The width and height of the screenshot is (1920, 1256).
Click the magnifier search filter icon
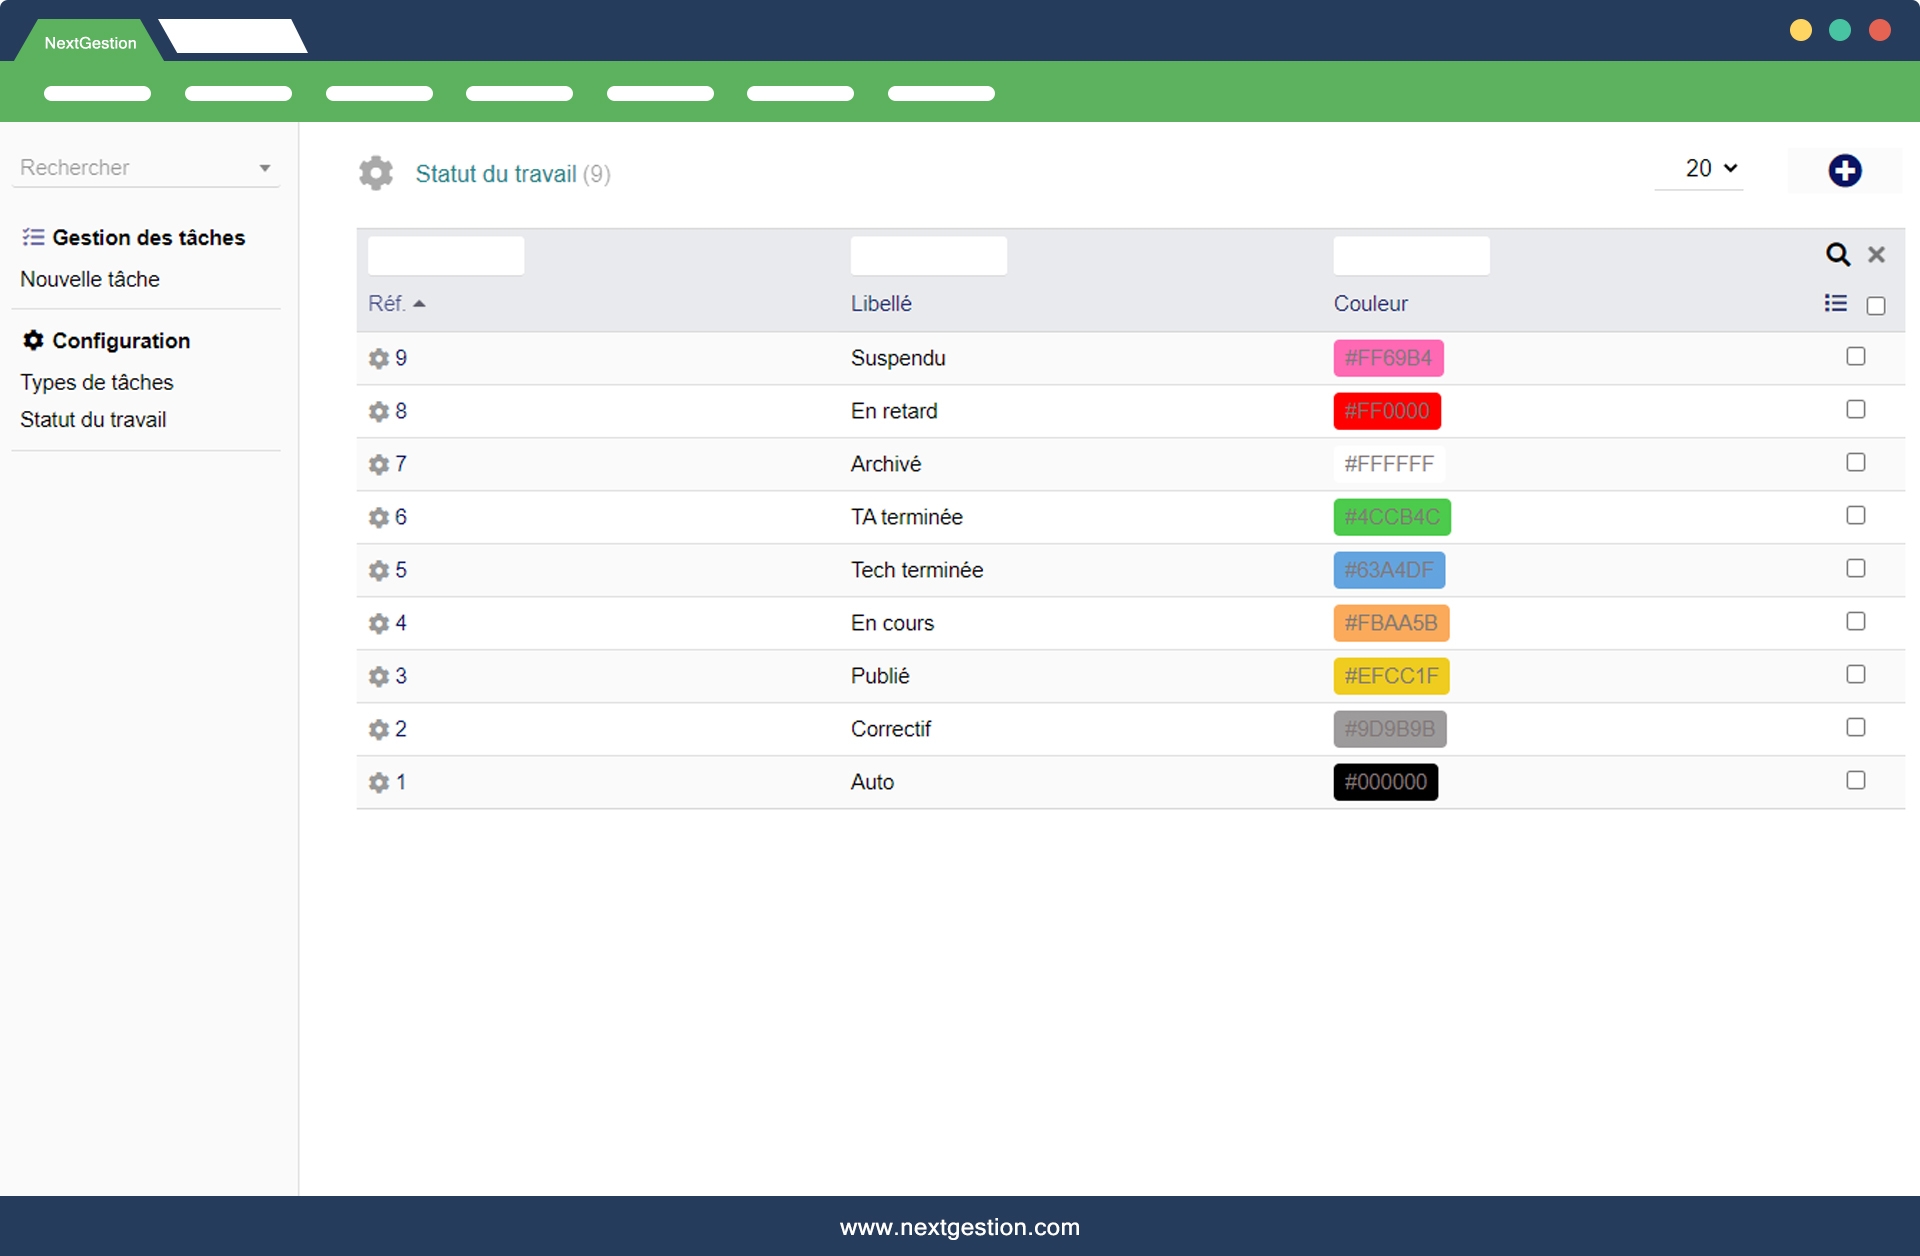pyautogui.click(x=1837, y=255)
